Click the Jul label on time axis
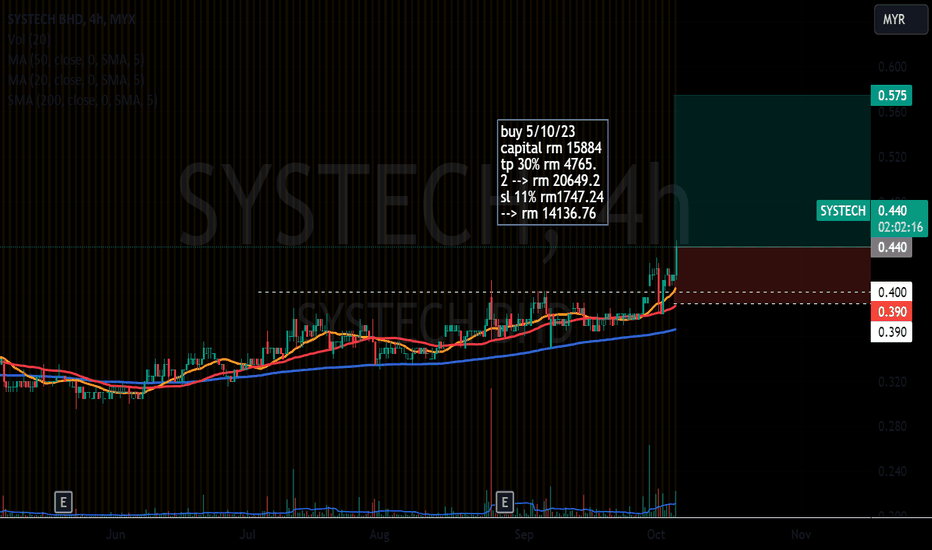This screenshot has width=932, height=550. coord(247,534)
